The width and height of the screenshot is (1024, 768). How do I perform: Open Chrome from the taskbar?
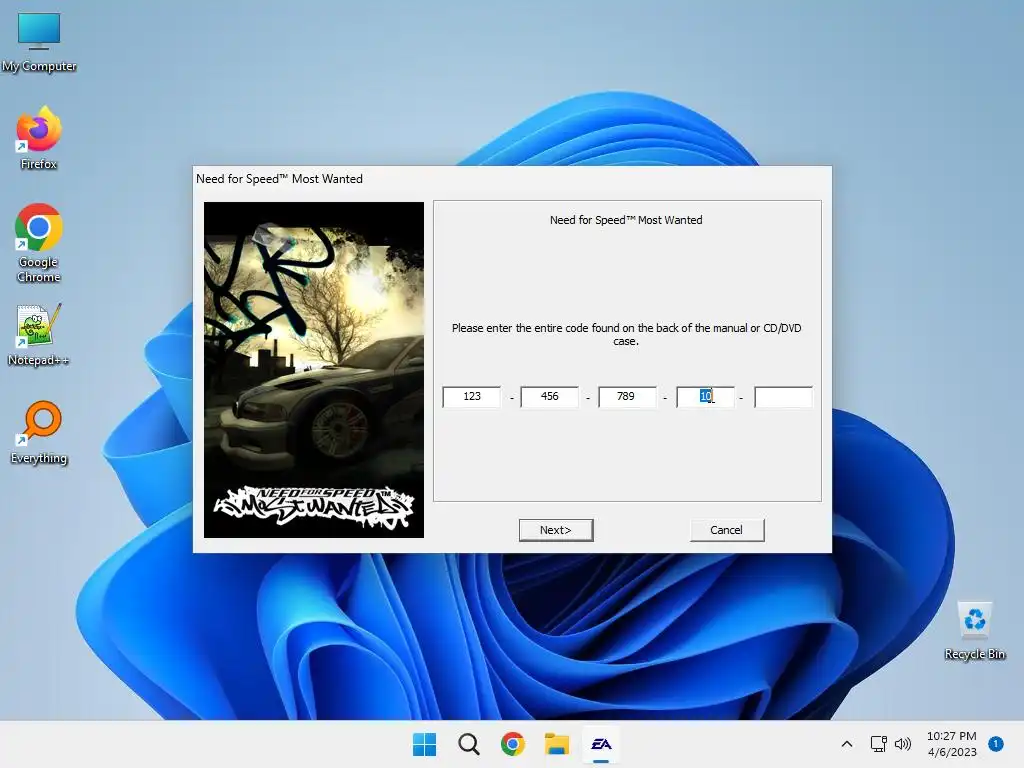513,744
